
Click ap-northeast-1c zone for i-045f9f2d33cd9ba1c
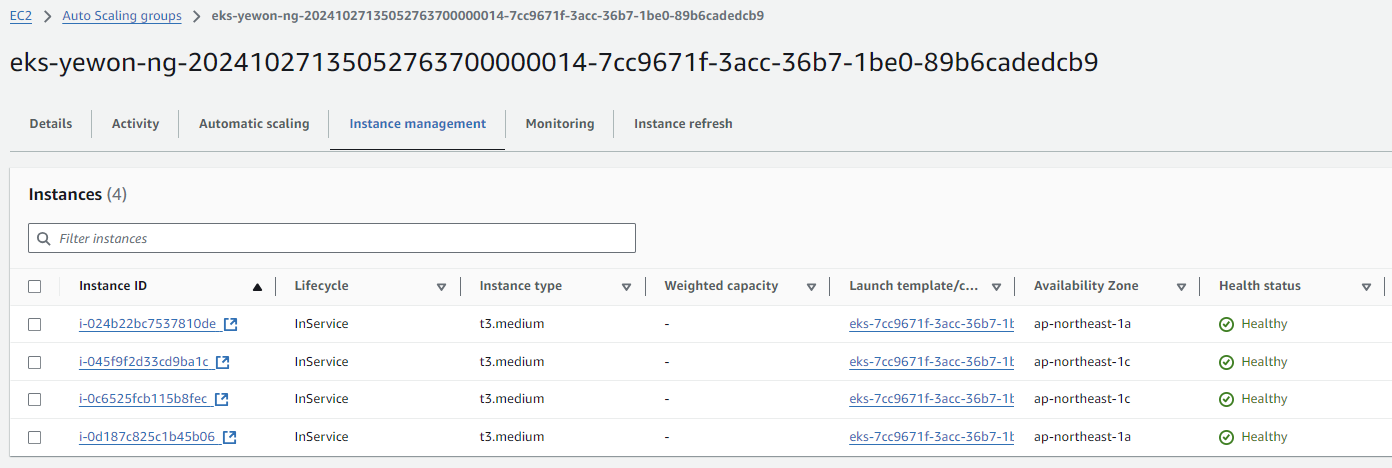pyautogui.click(x=1082, y=362)
